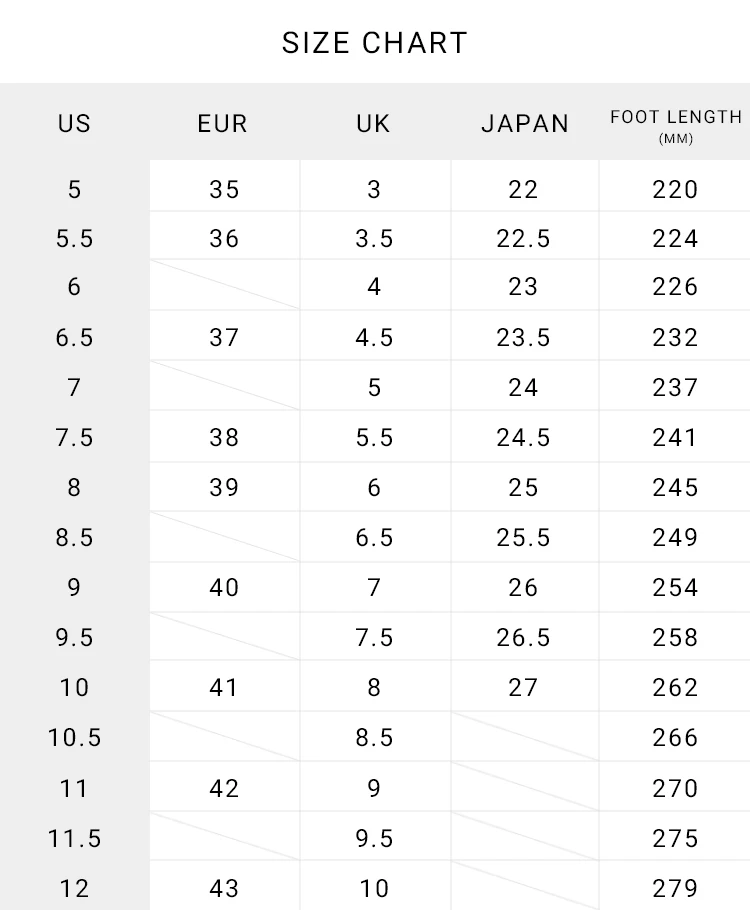The image size is (750, 910).
Task: Click EUR size 35 cell
Action: click(224, 189)
